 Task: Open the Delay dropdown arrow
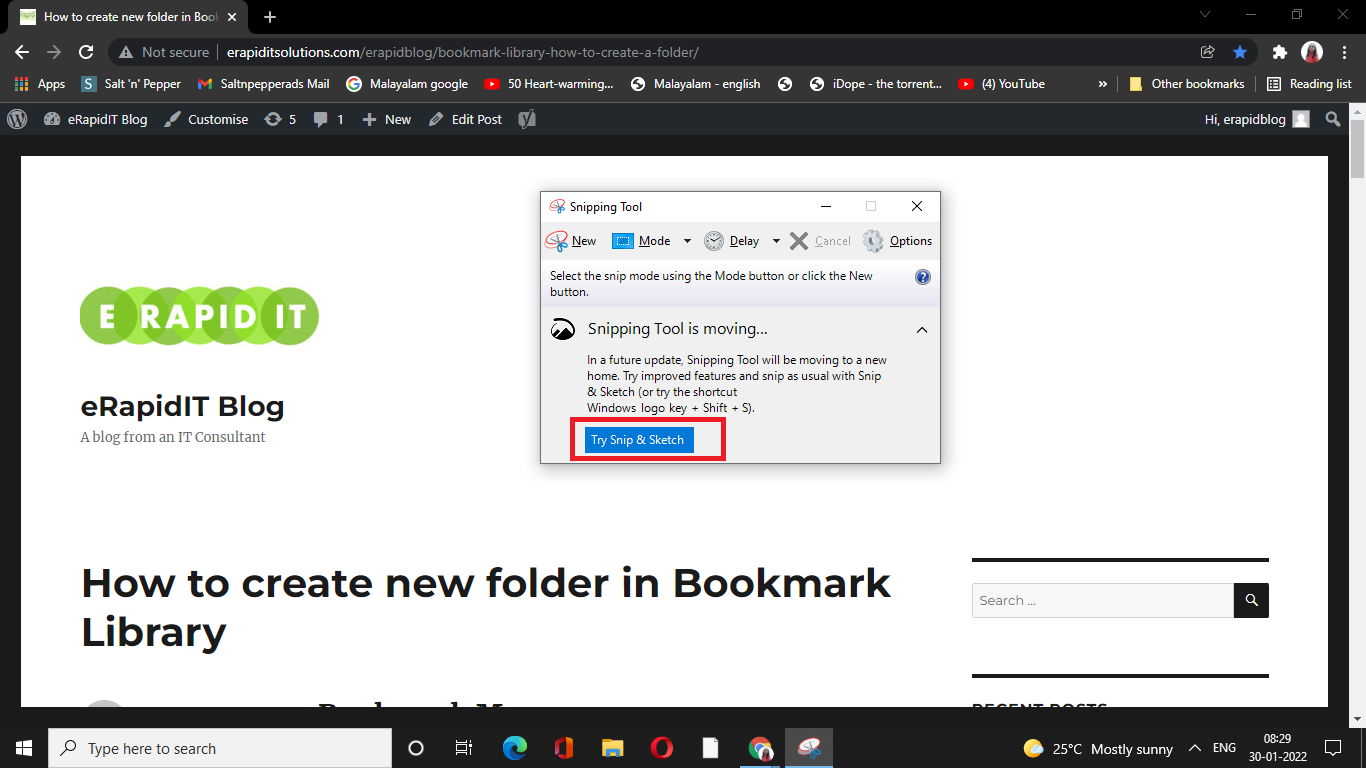pos(777,240)
